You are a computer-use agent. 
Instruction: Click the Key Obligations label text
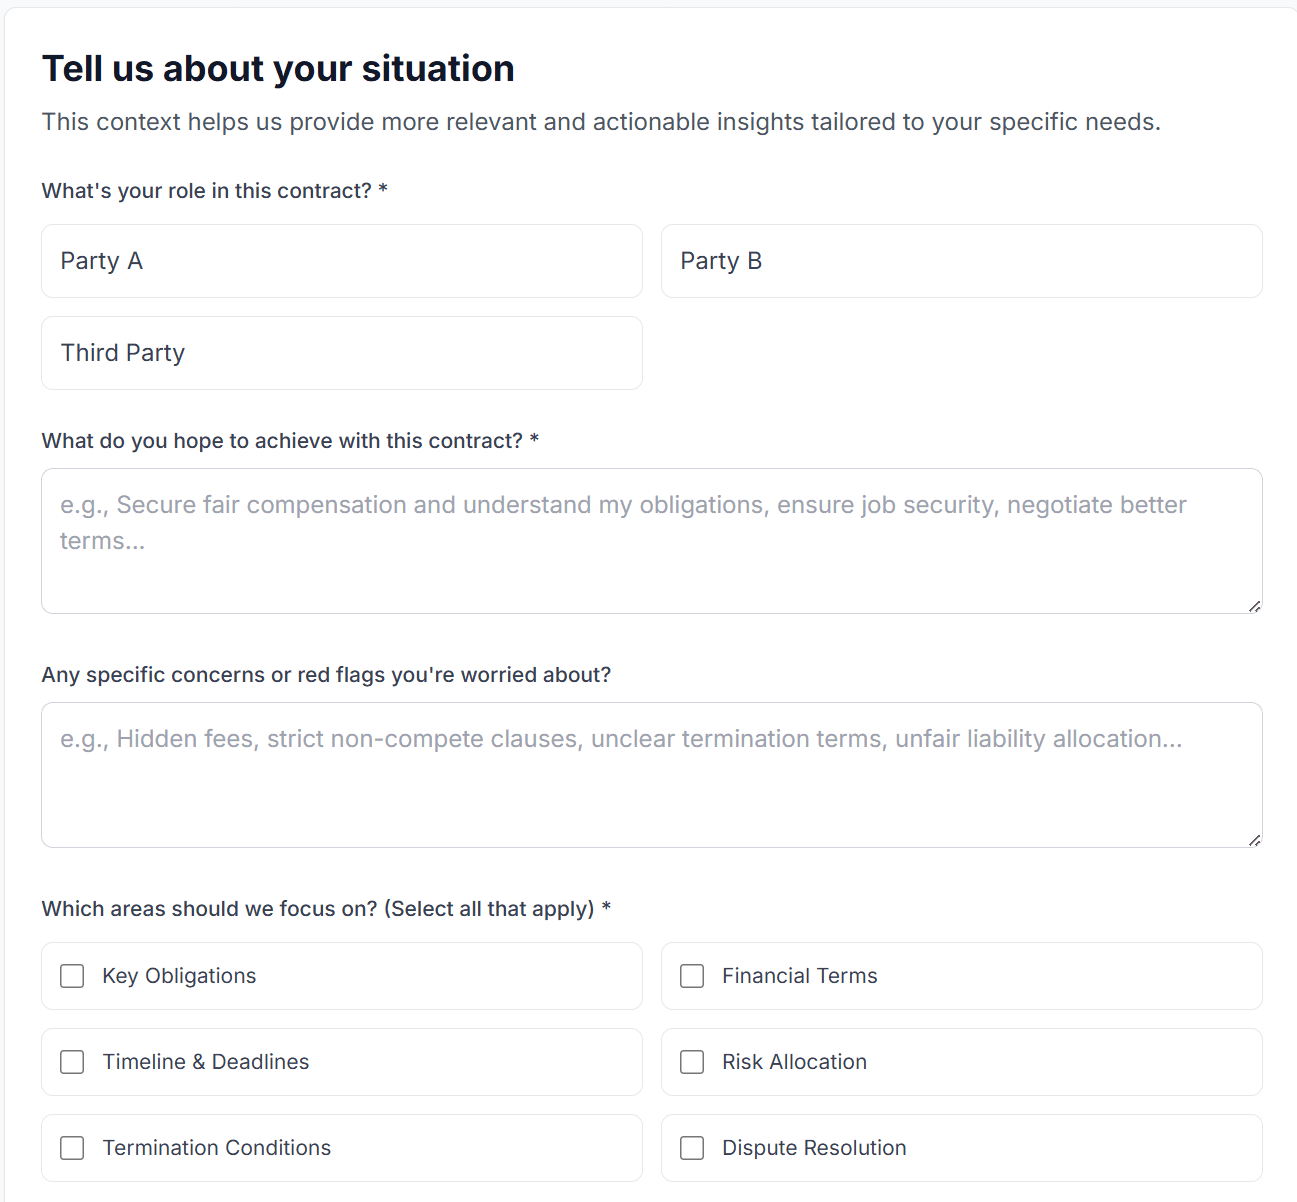[x=178, y=975]
